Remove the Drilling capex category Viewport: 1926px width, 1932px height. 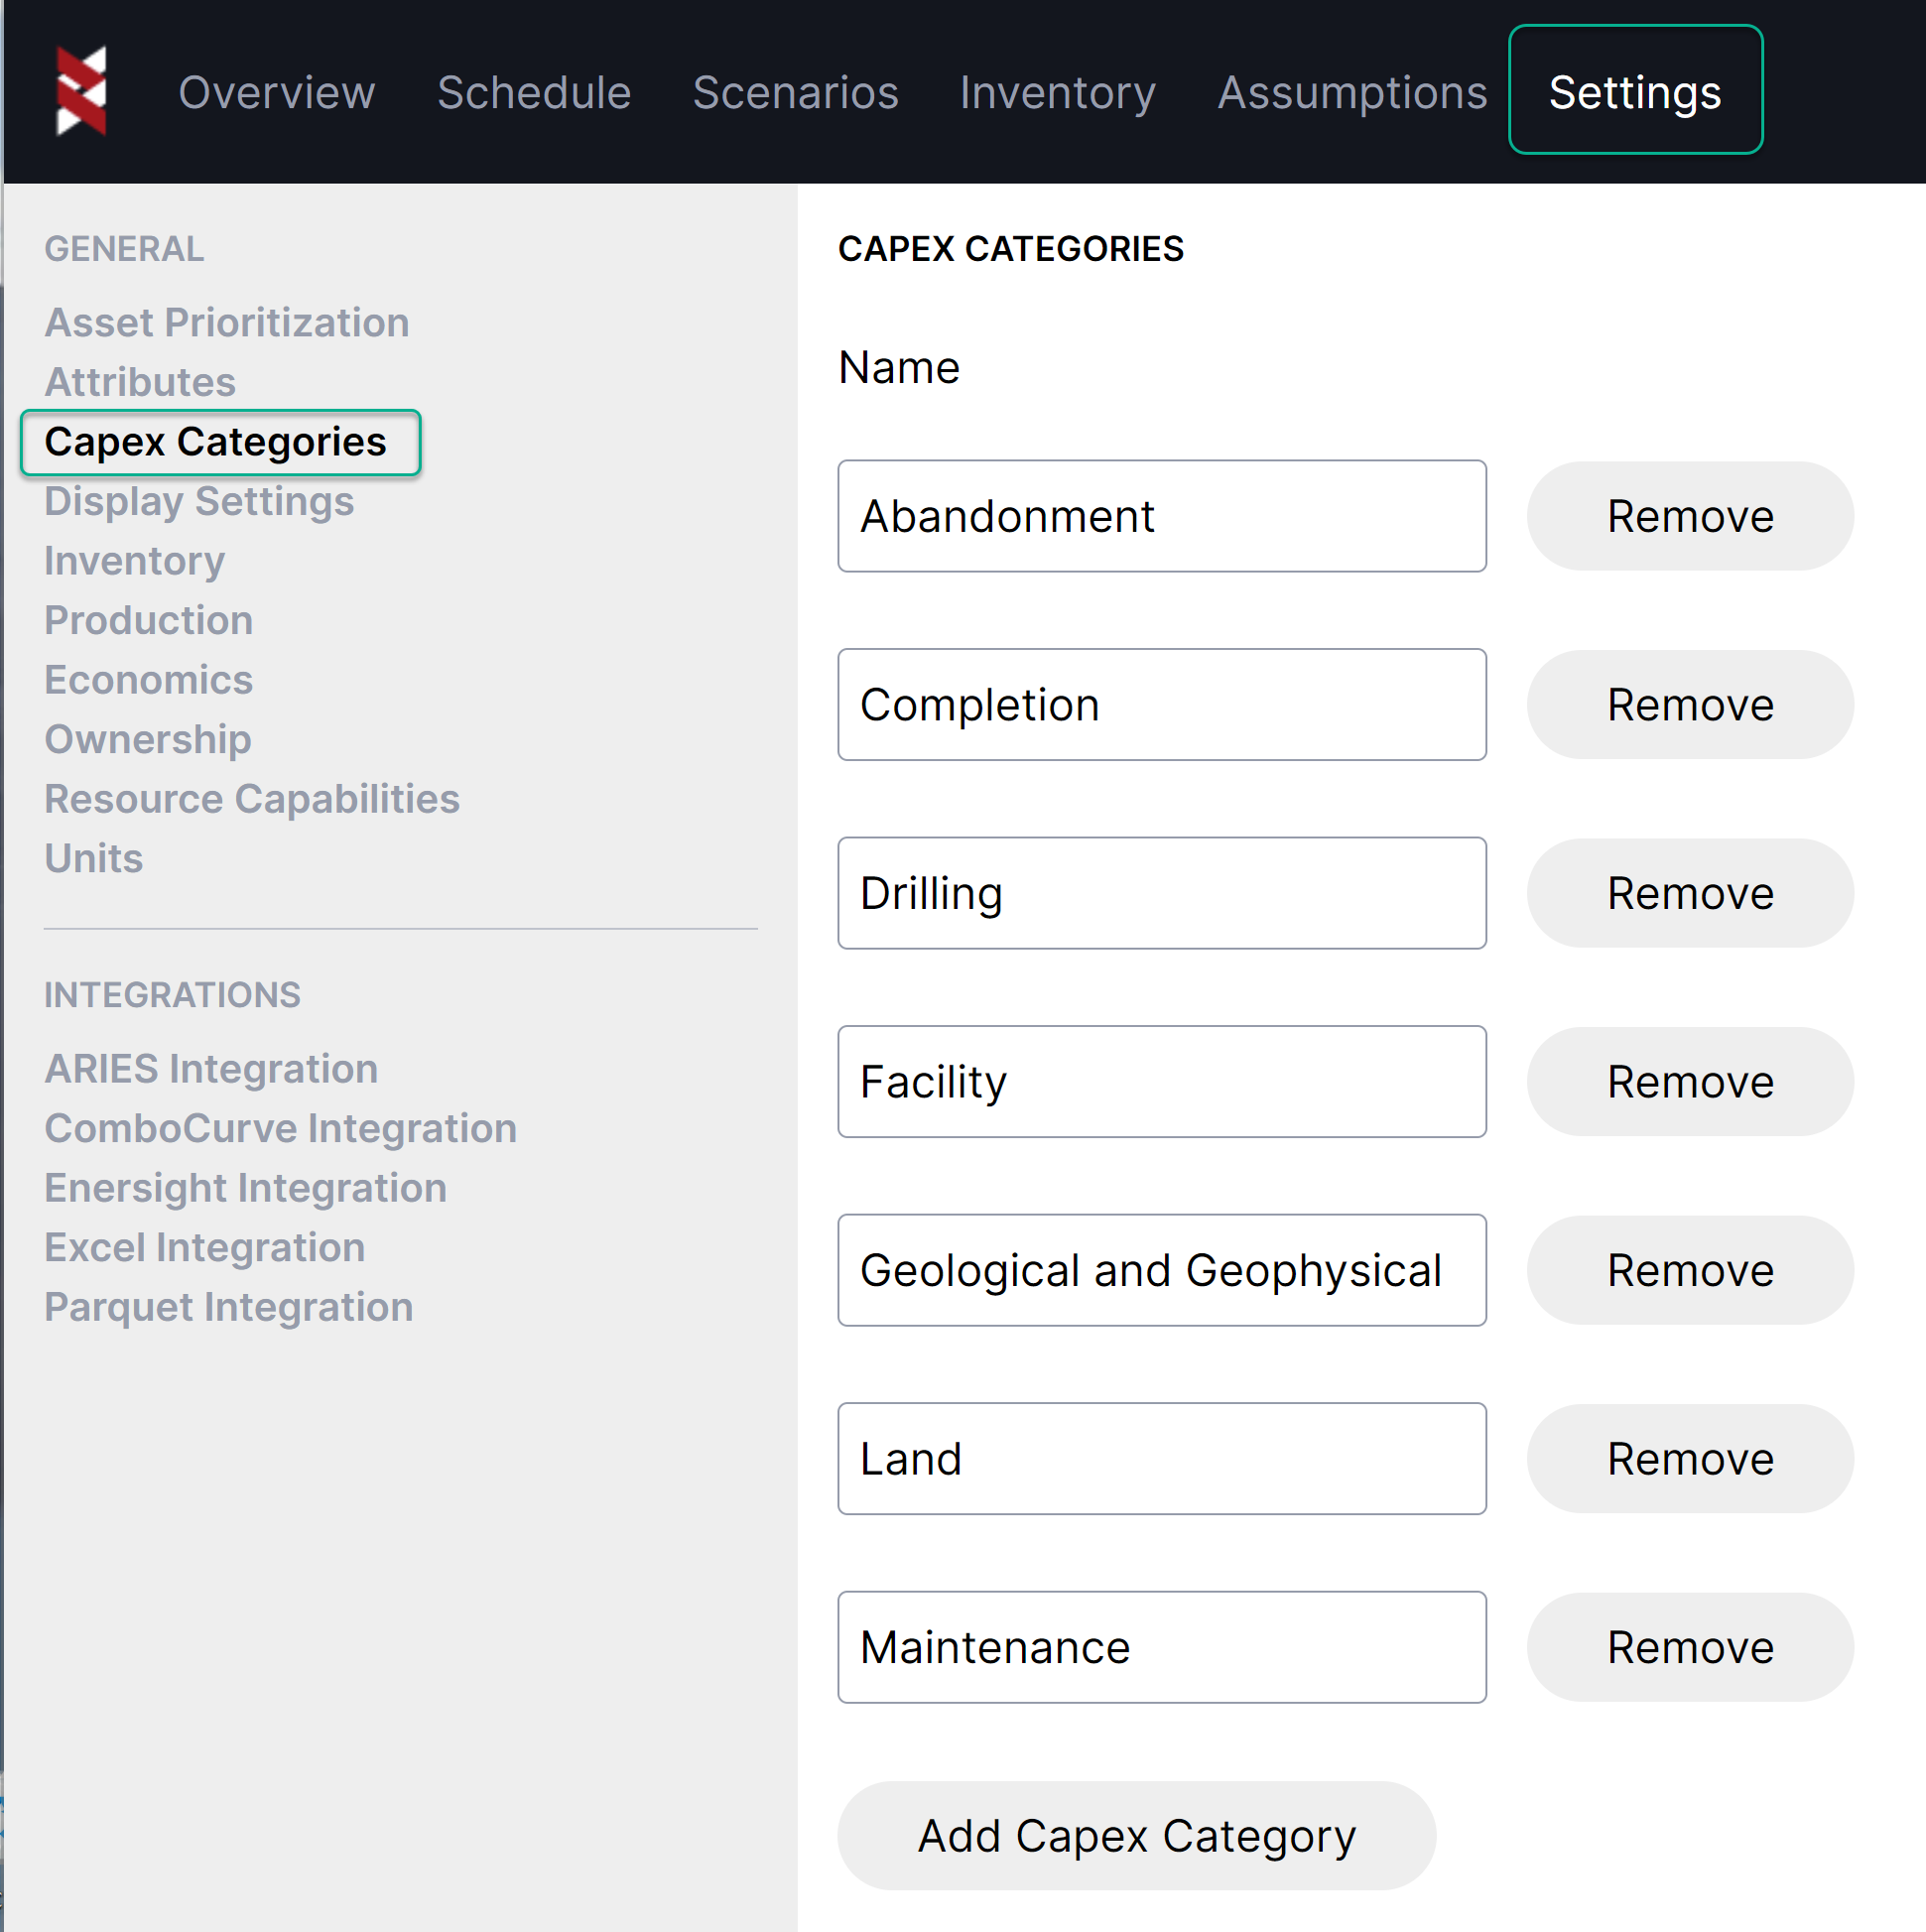point(1688,893)
